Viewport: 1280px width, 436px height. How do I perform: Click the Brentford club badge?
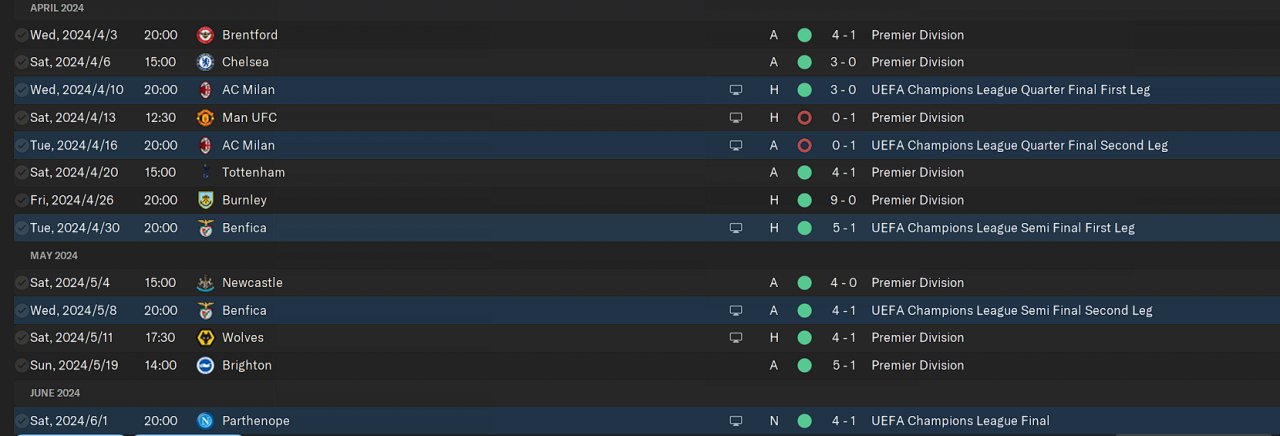tap(205, 35)
